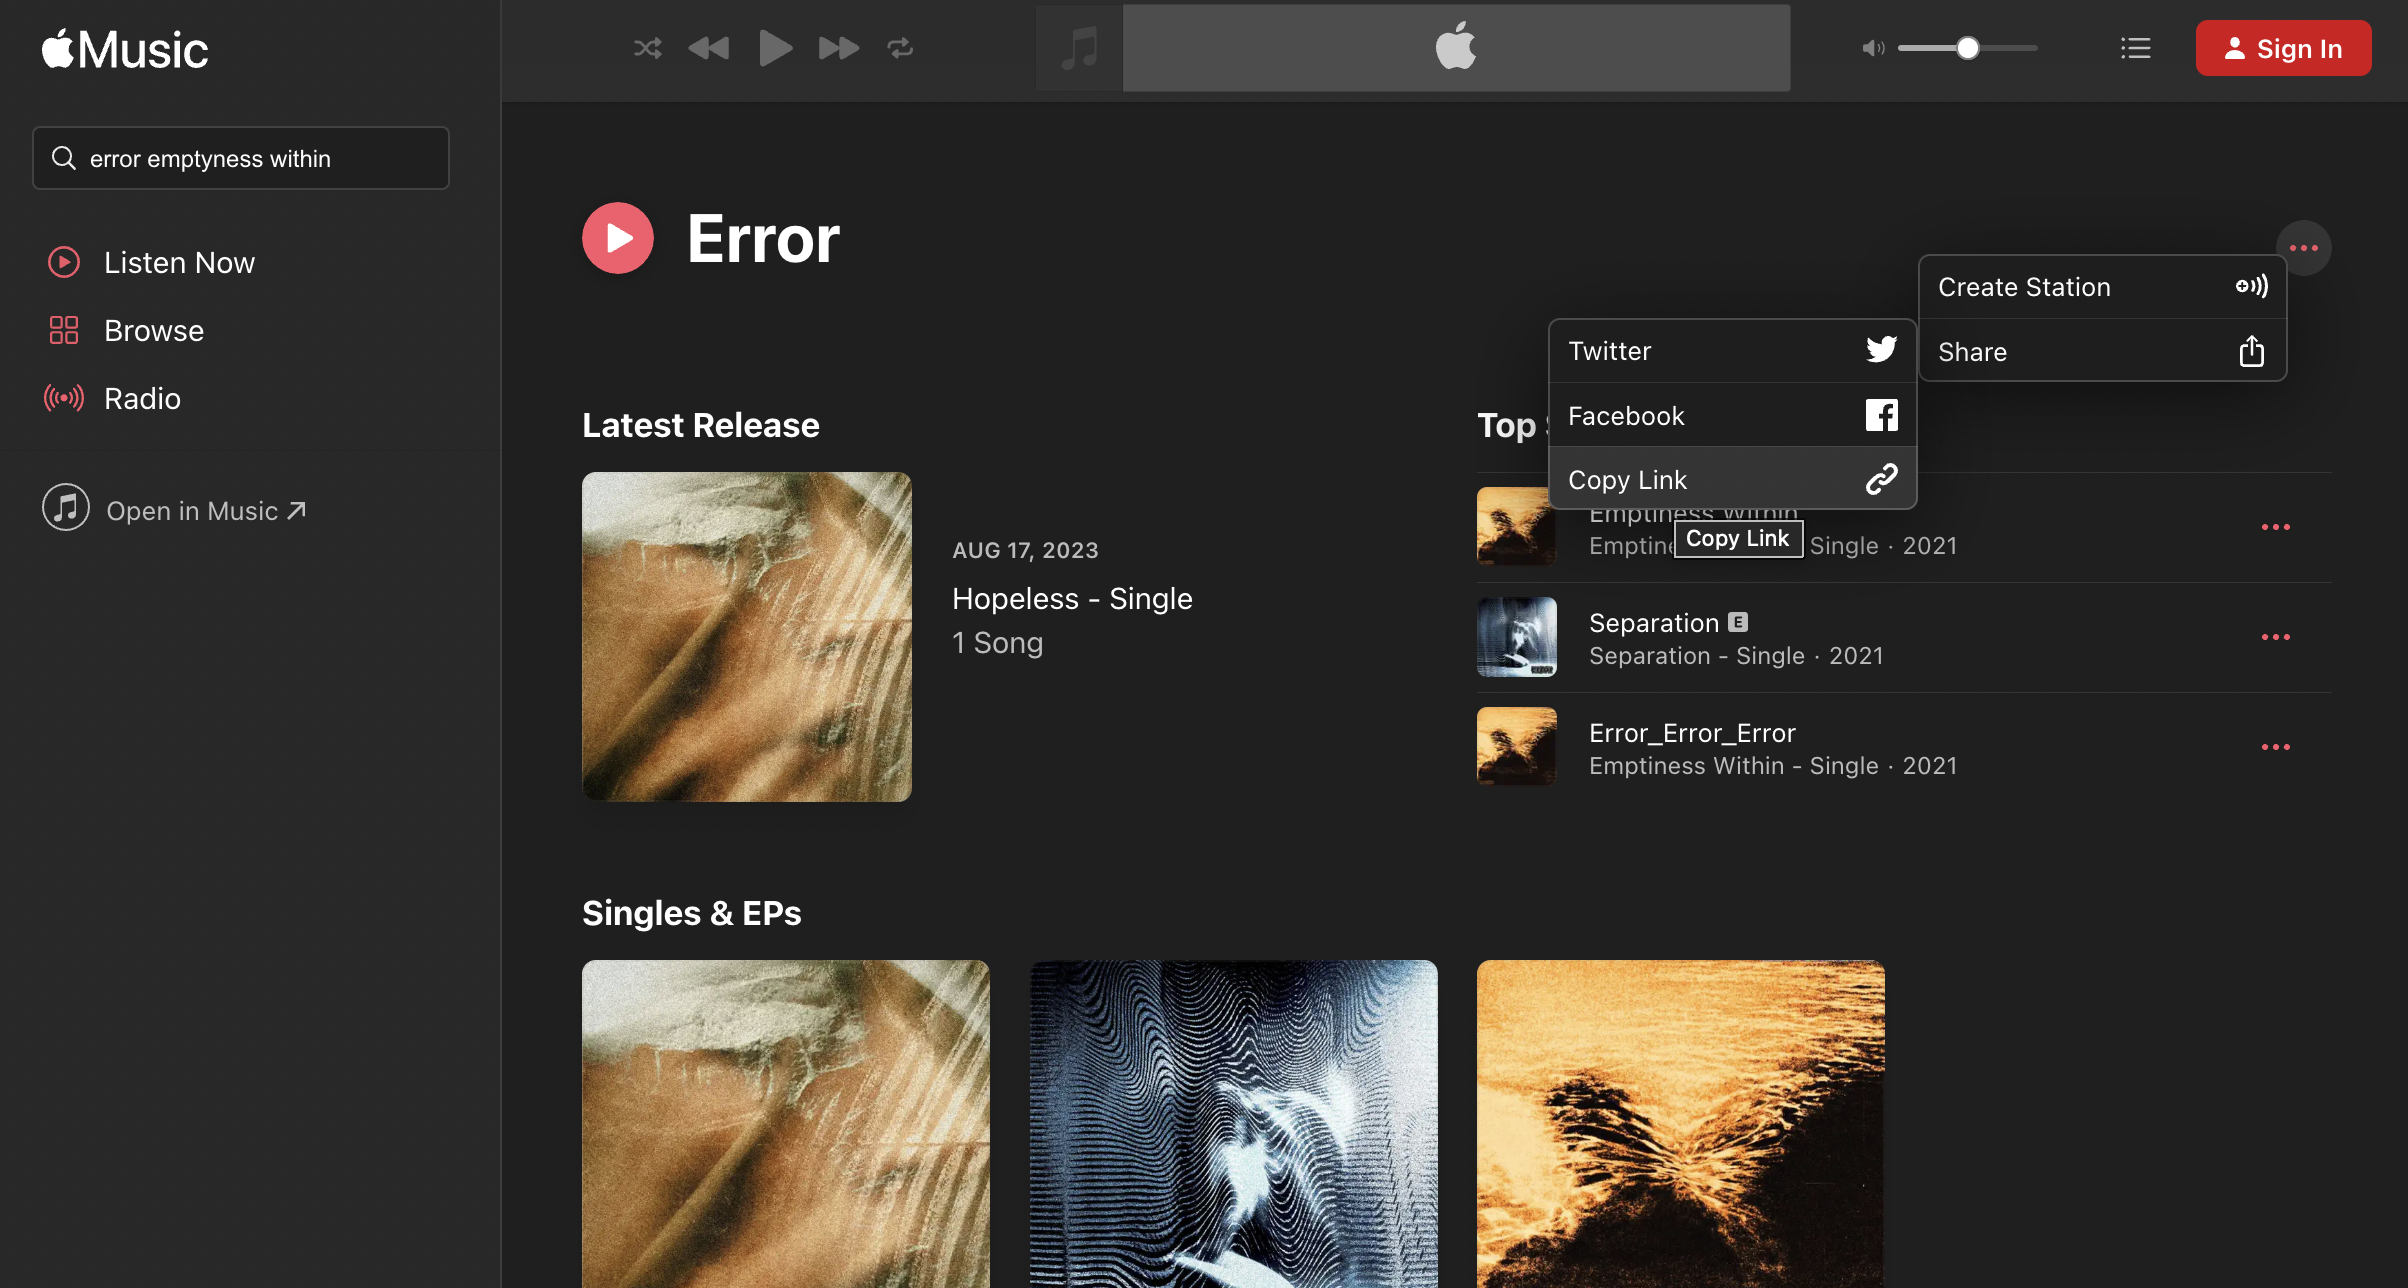Play artist Error with red play button

[x=618, y=238]
